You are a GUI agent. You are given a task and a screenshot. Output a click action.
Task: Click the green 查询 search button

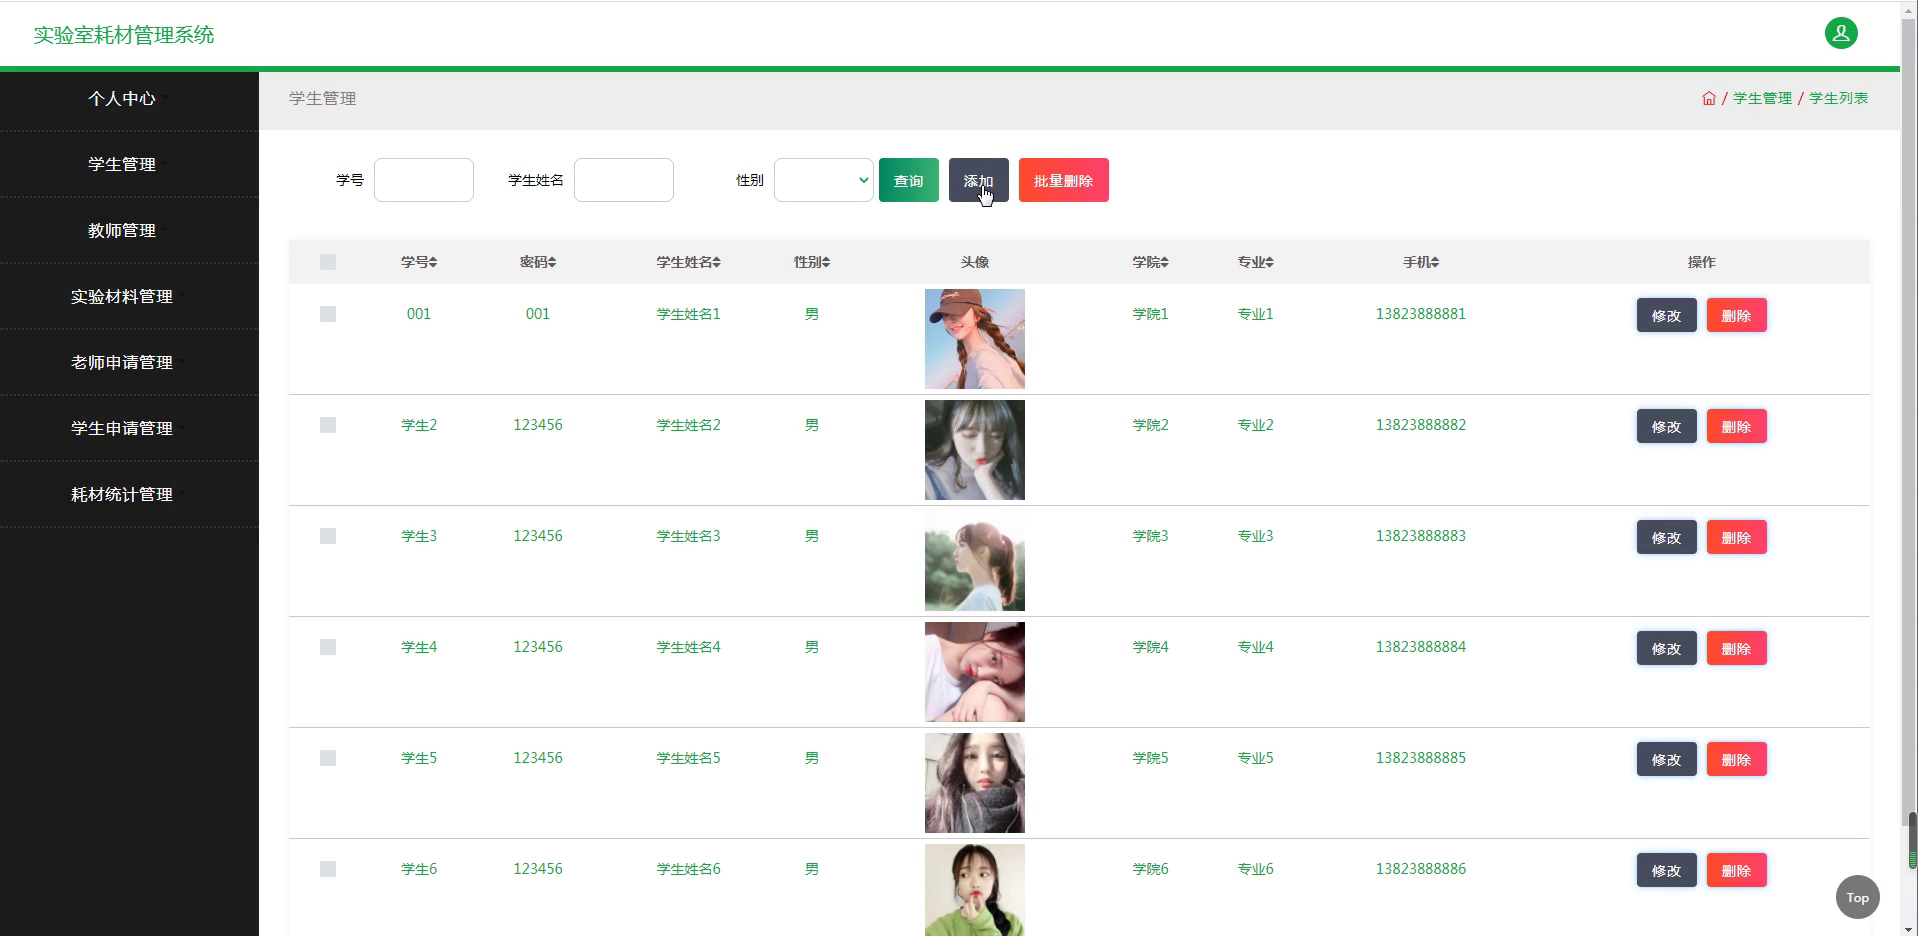[909, 180]
